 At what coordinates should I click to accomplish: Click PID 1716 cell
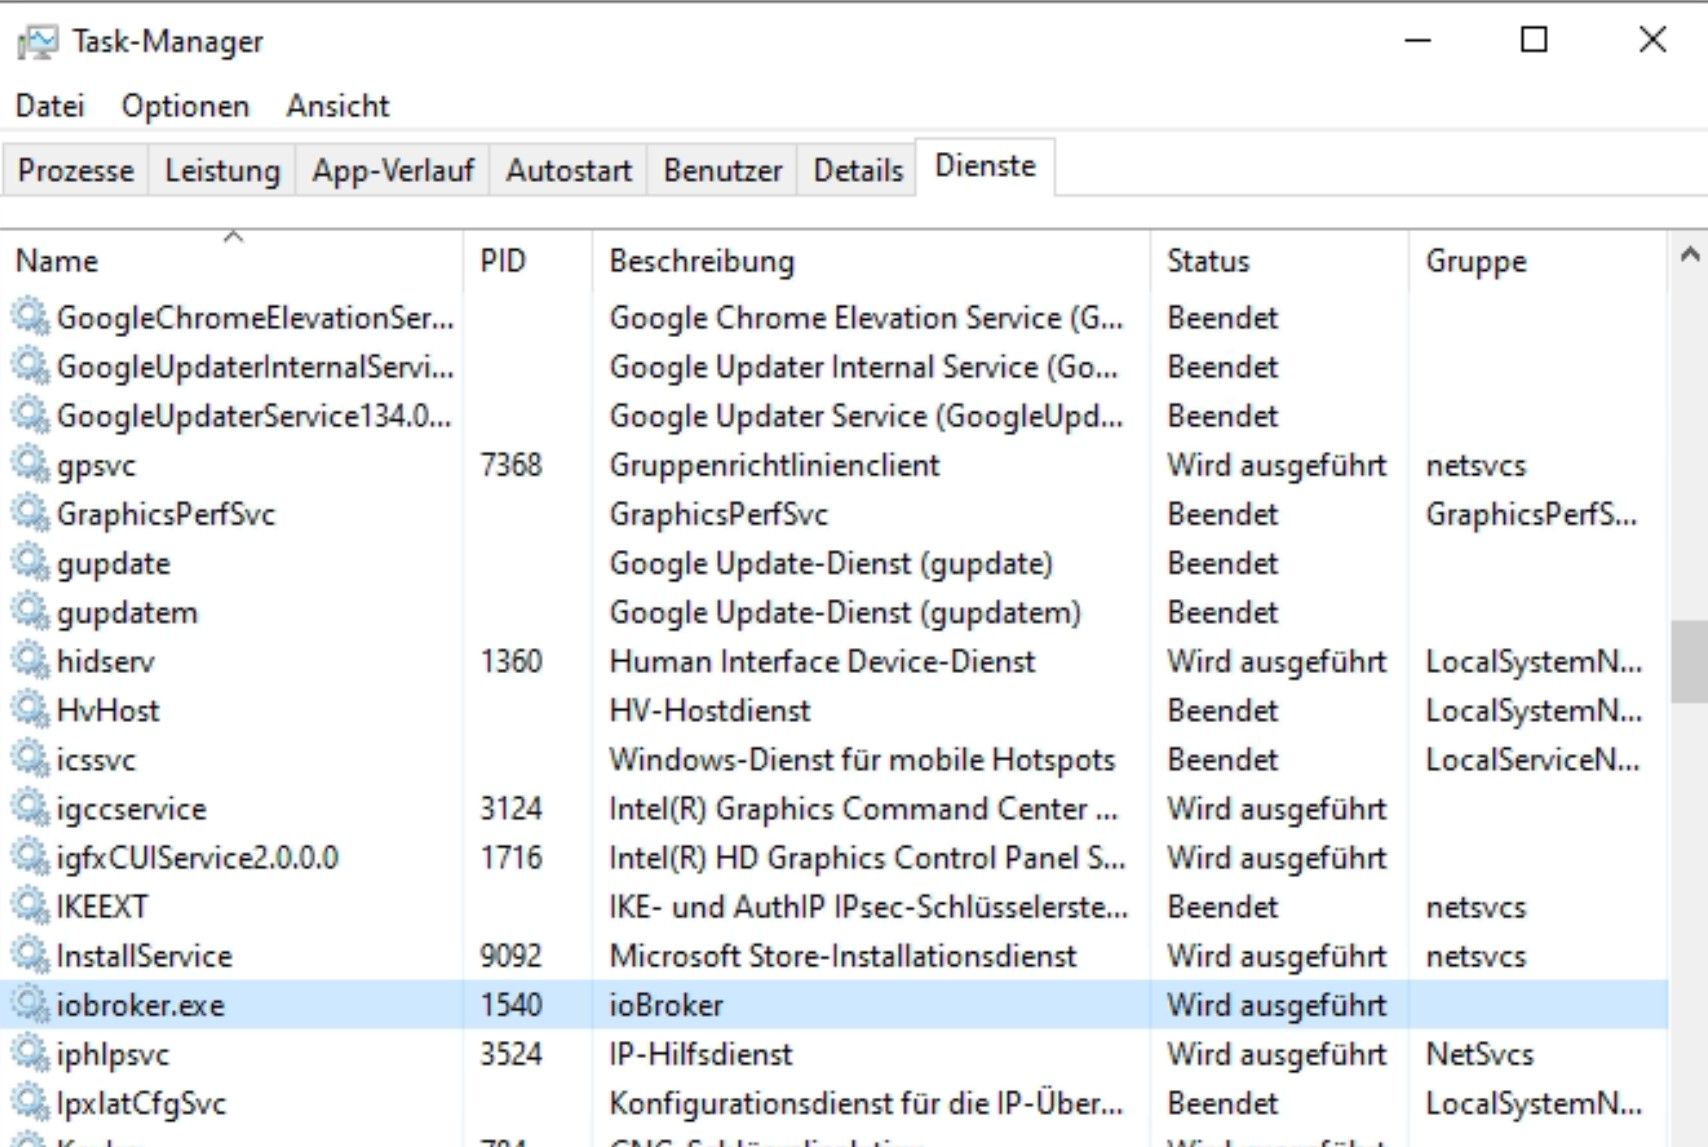(511, 857)
